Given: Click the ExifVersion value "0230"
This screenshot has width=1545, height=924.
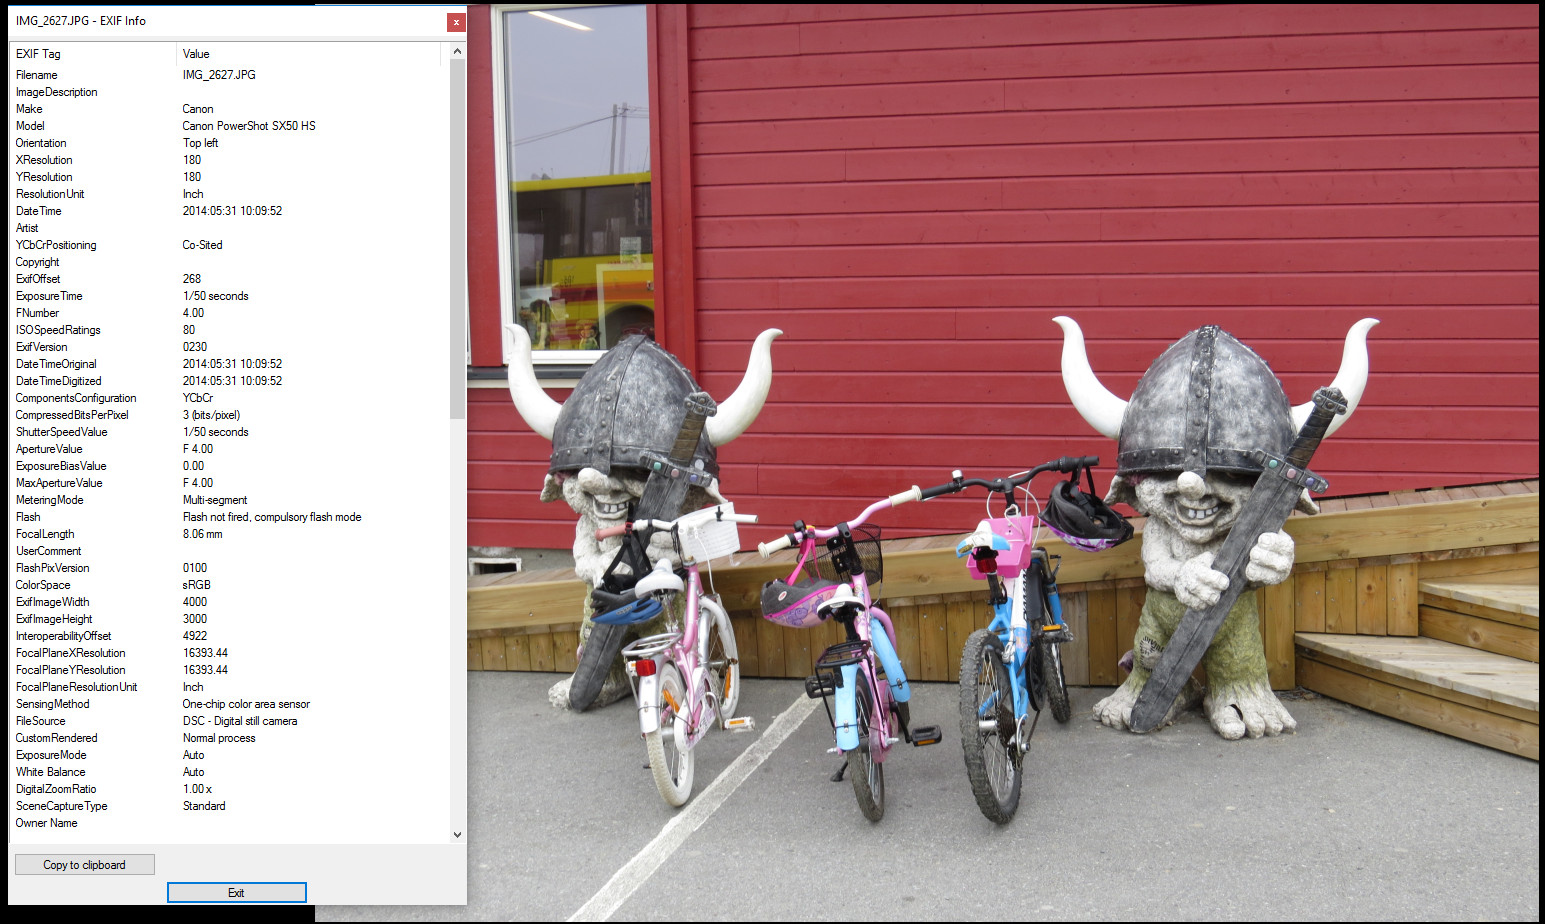Looking at the screenshot, I should 195,347.
